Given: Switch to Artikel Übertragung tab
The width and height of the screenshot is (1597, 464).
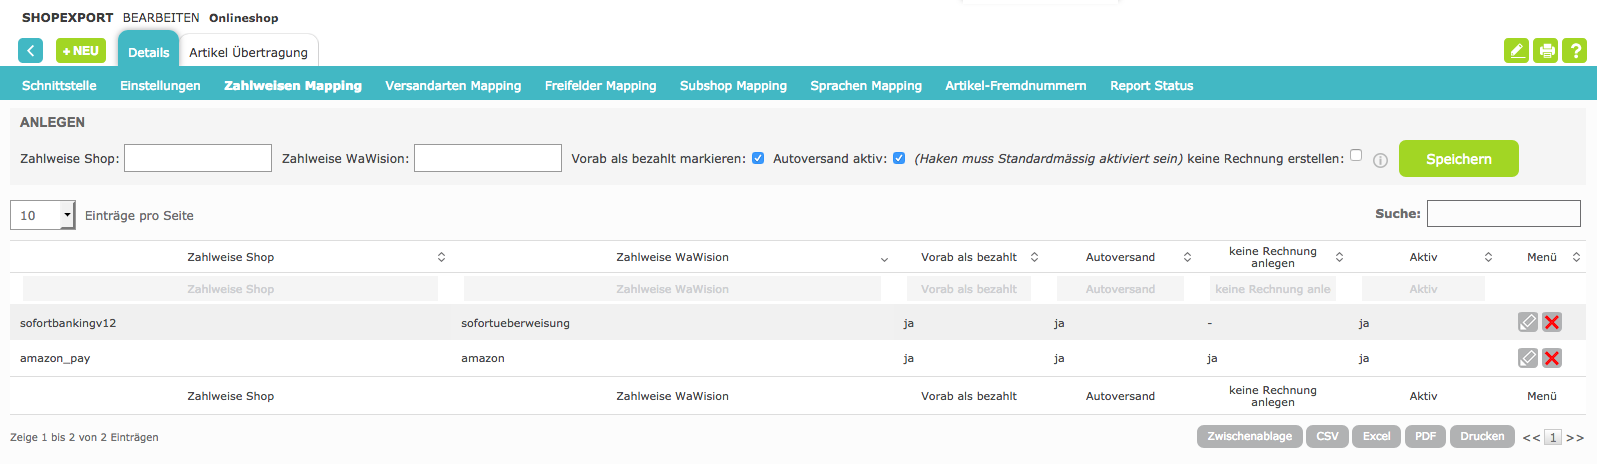Looking at the screenshot, I should pyautogui.click(x=248, y=52).
